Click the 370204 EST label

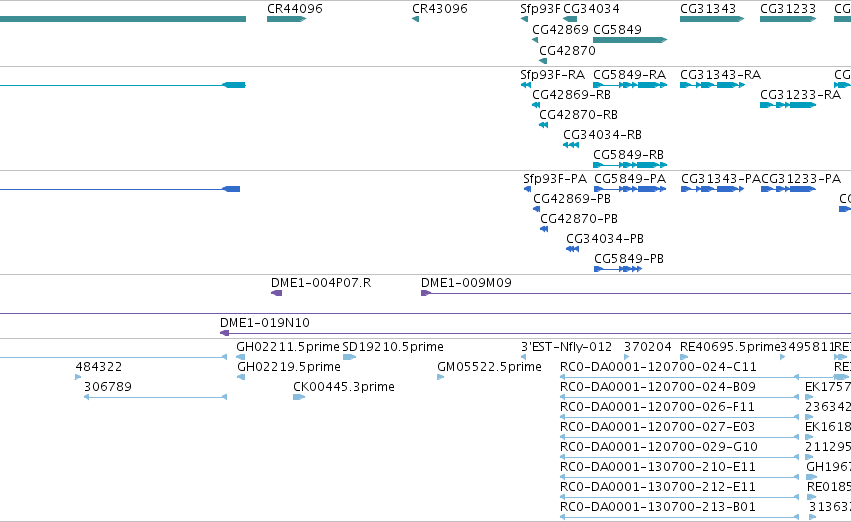click(x=647, y=347)
